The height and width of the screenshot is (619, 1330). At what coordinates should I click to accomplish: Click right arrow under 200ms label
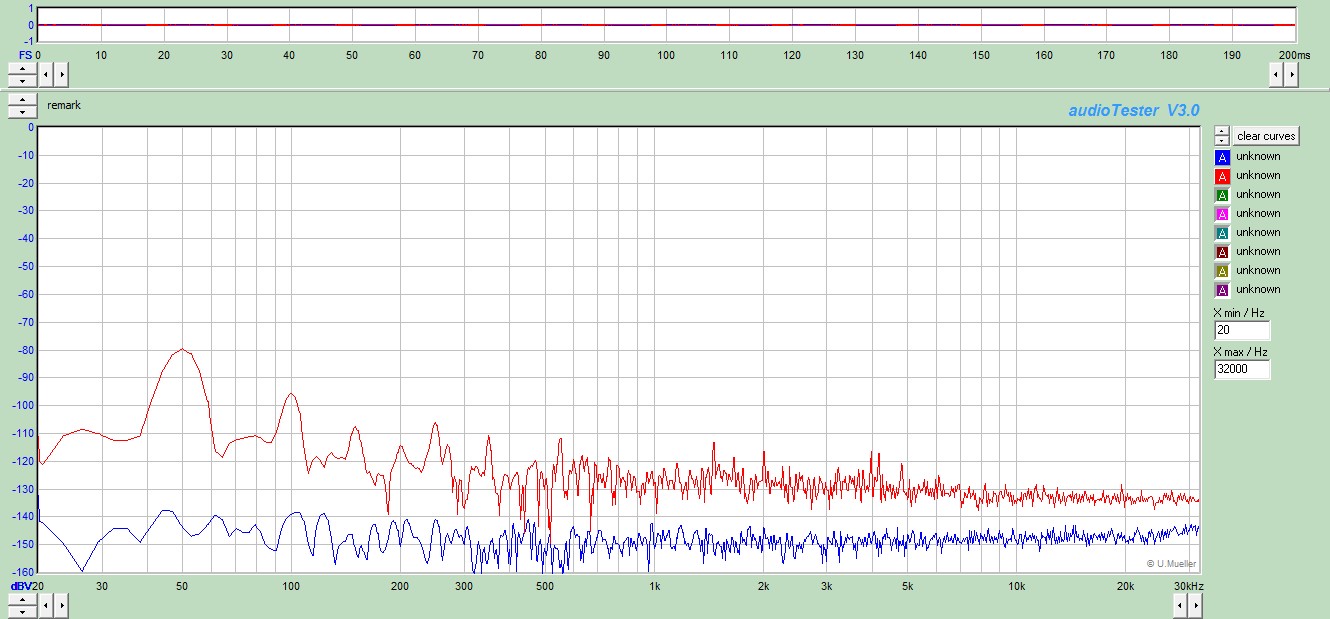[x=1291, y=74]
